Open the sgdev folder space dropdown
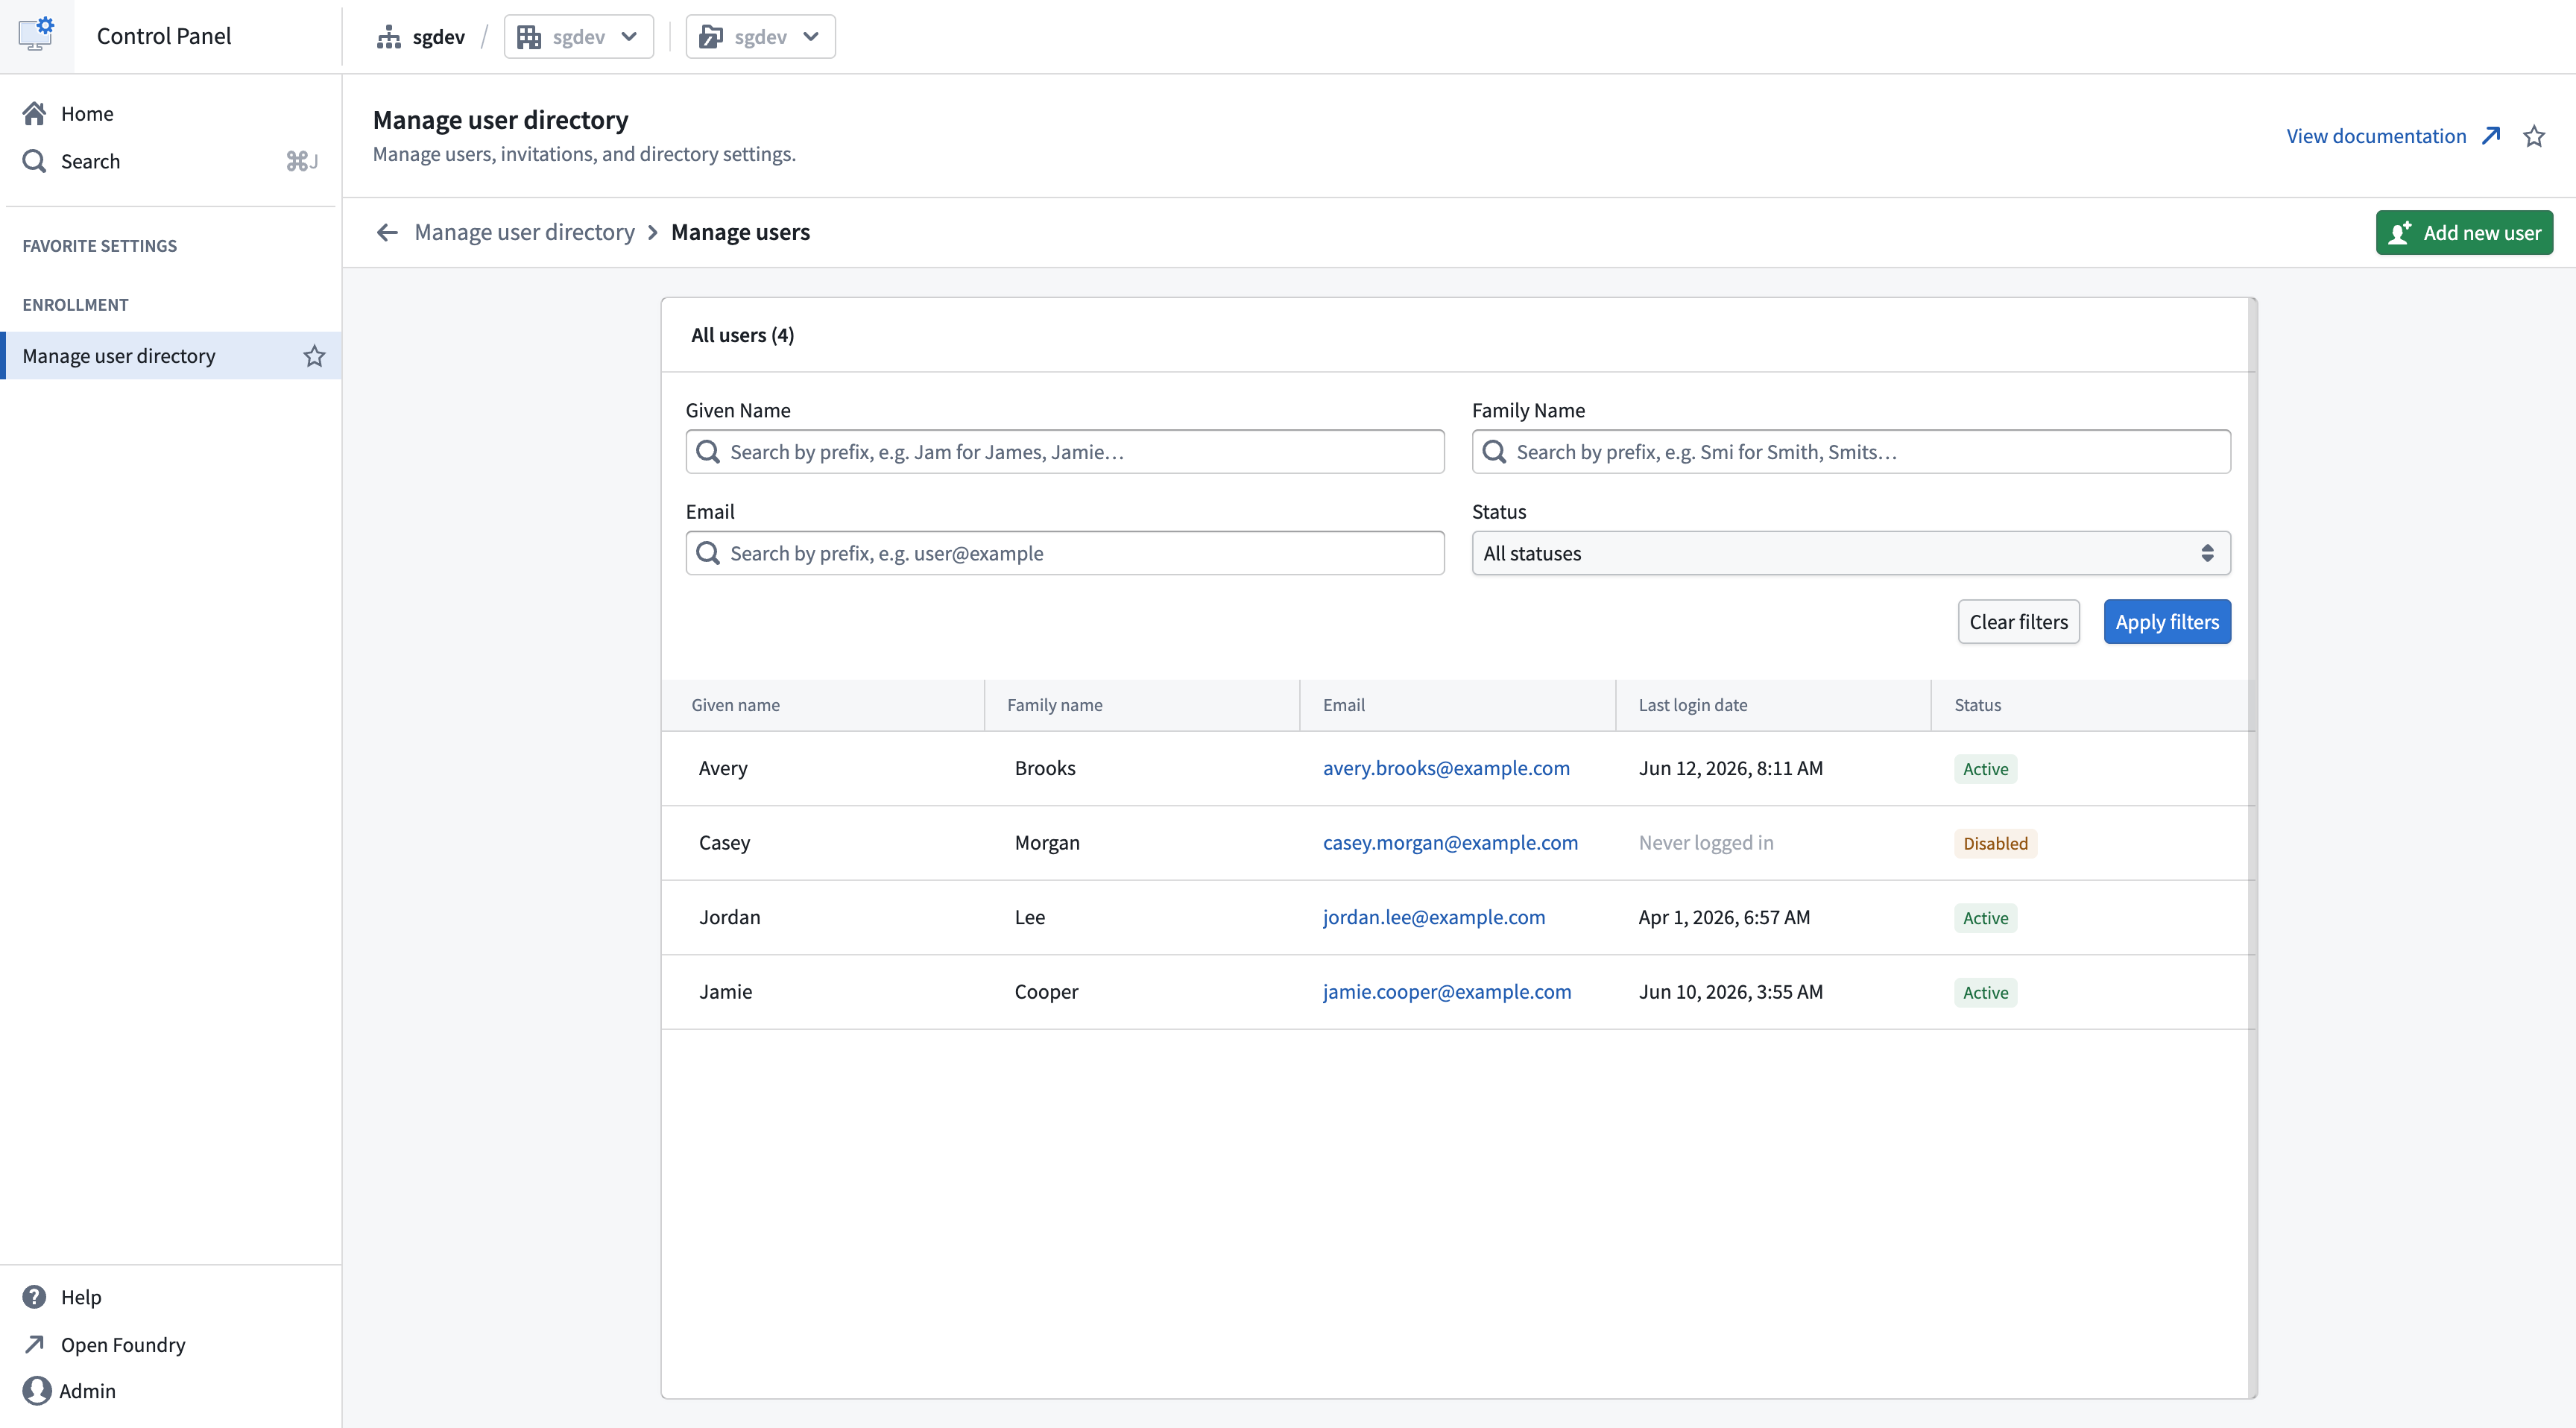 (760, 37)
